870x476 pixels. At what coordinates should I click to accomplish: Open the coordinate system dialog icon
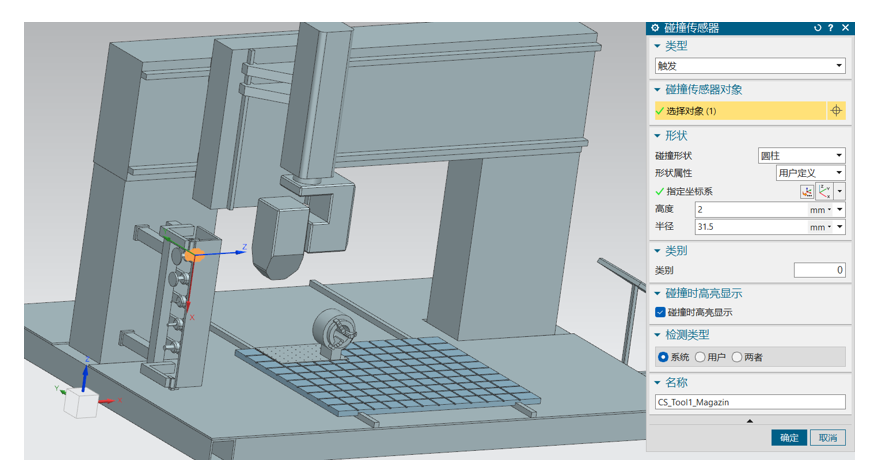click(x=806, y=191)
